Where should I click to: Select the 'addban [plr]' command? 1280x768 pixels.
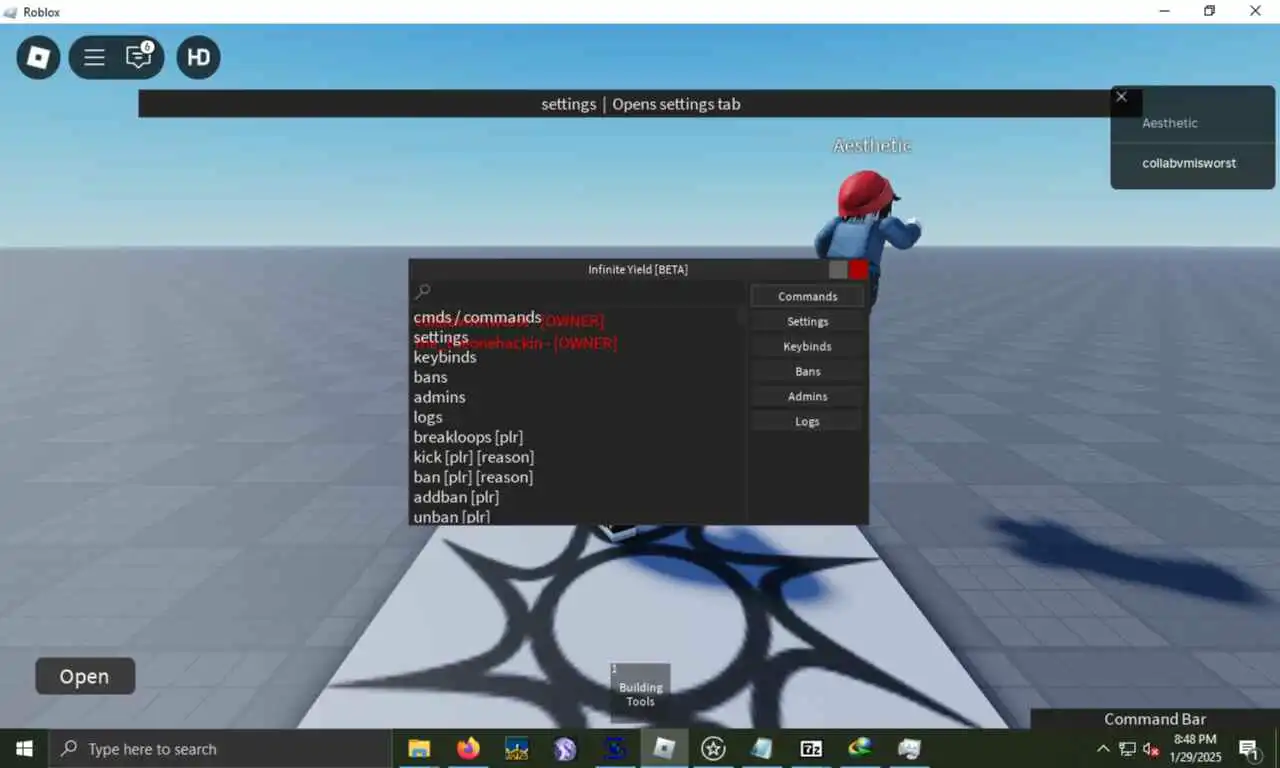pos(456,497)
